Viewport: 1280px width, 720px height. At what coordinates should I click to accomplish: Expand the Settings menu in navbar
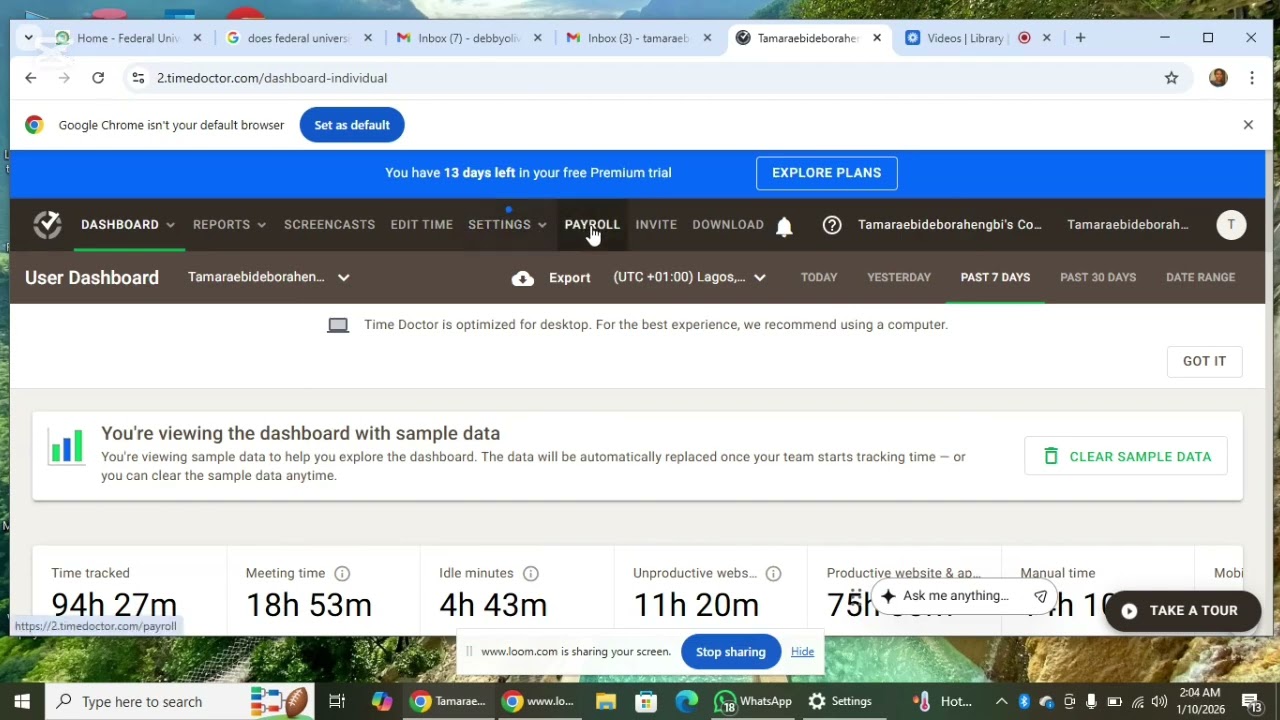pos(508,225)
